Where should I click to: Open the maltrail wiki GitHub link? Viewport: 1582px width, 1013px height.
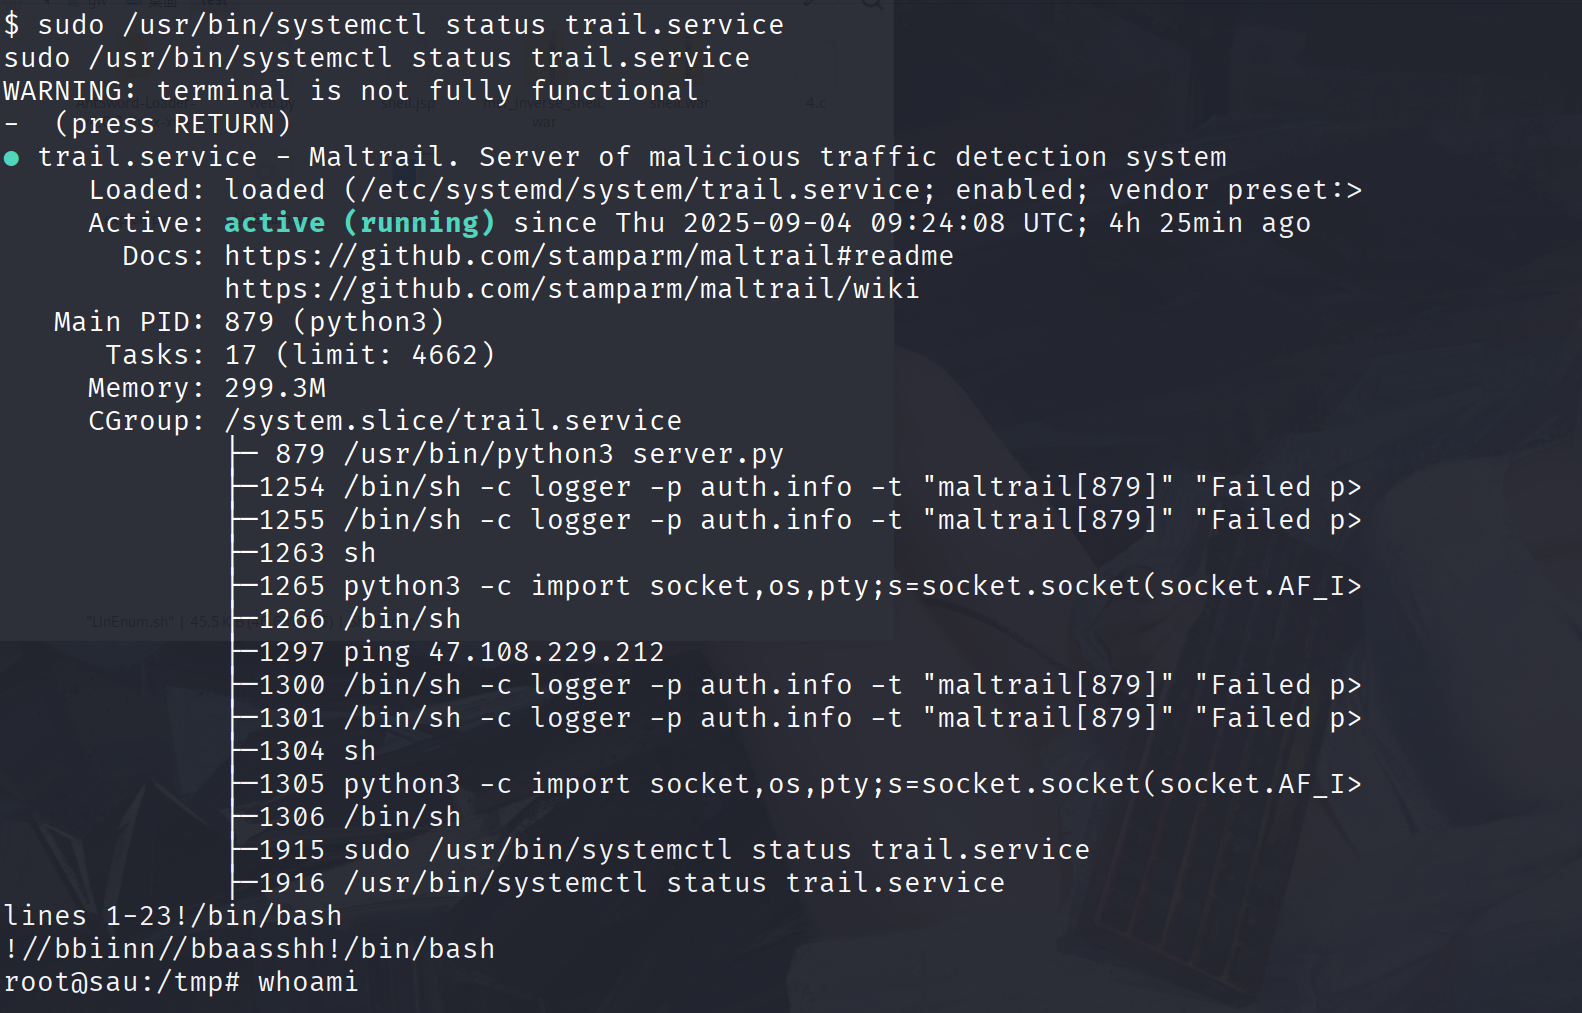click(571, 289)
